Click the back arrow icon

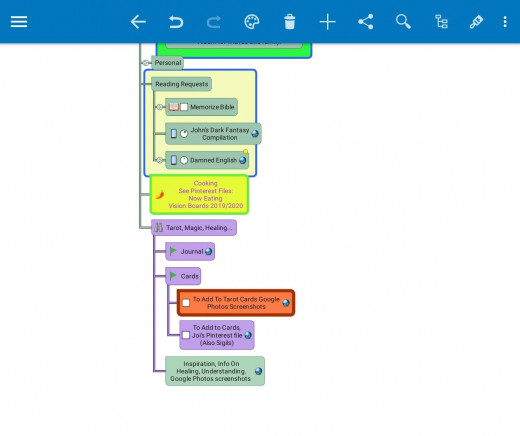pos(138,22)
